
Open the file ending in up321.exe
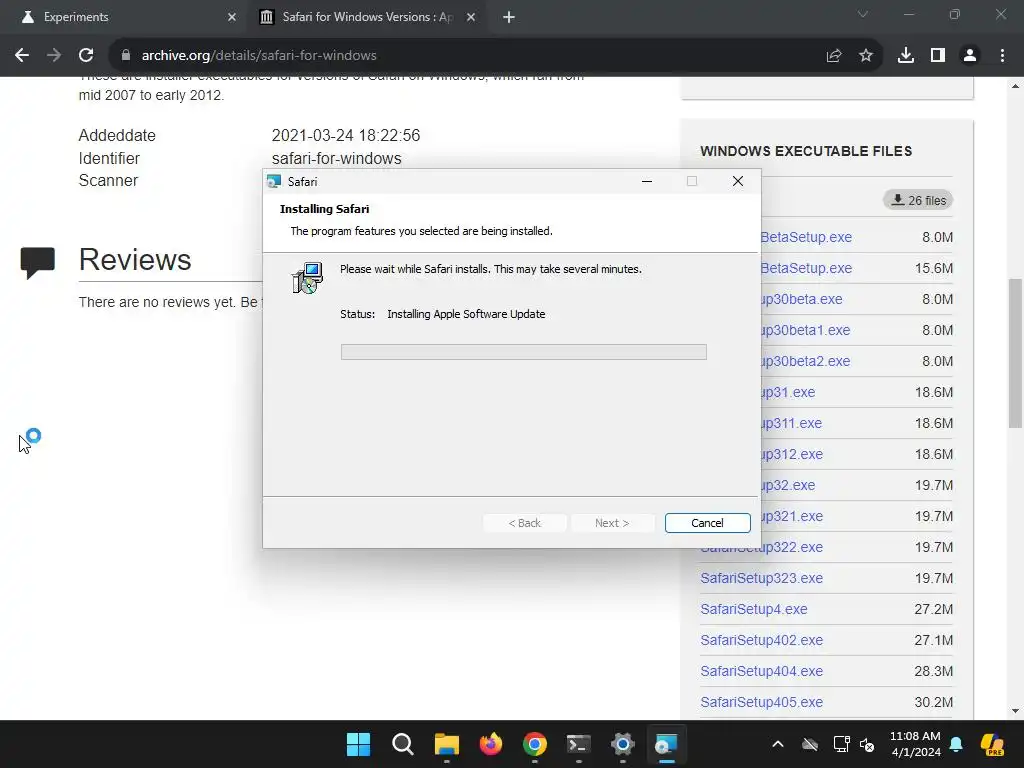792,517
